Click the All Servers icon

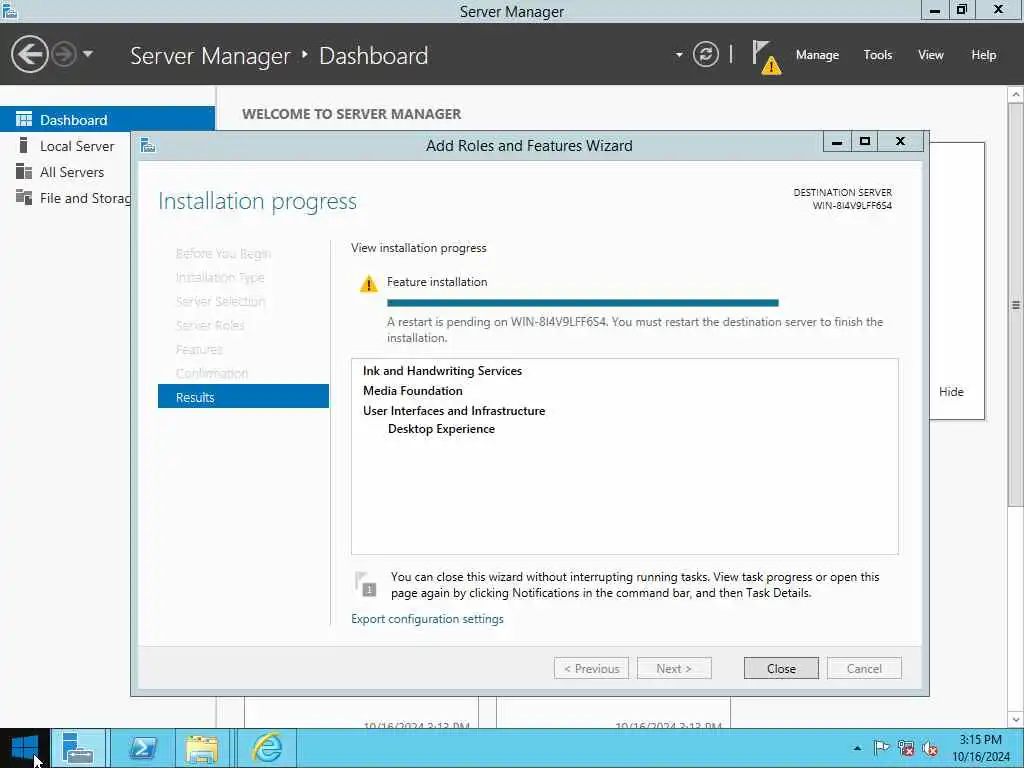(x=24, y=171)
